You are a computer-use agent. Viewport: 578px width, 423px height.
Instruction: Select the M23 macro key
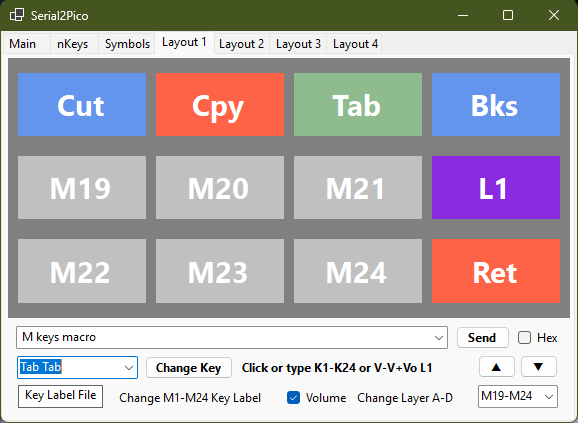(x=220, y=271)
